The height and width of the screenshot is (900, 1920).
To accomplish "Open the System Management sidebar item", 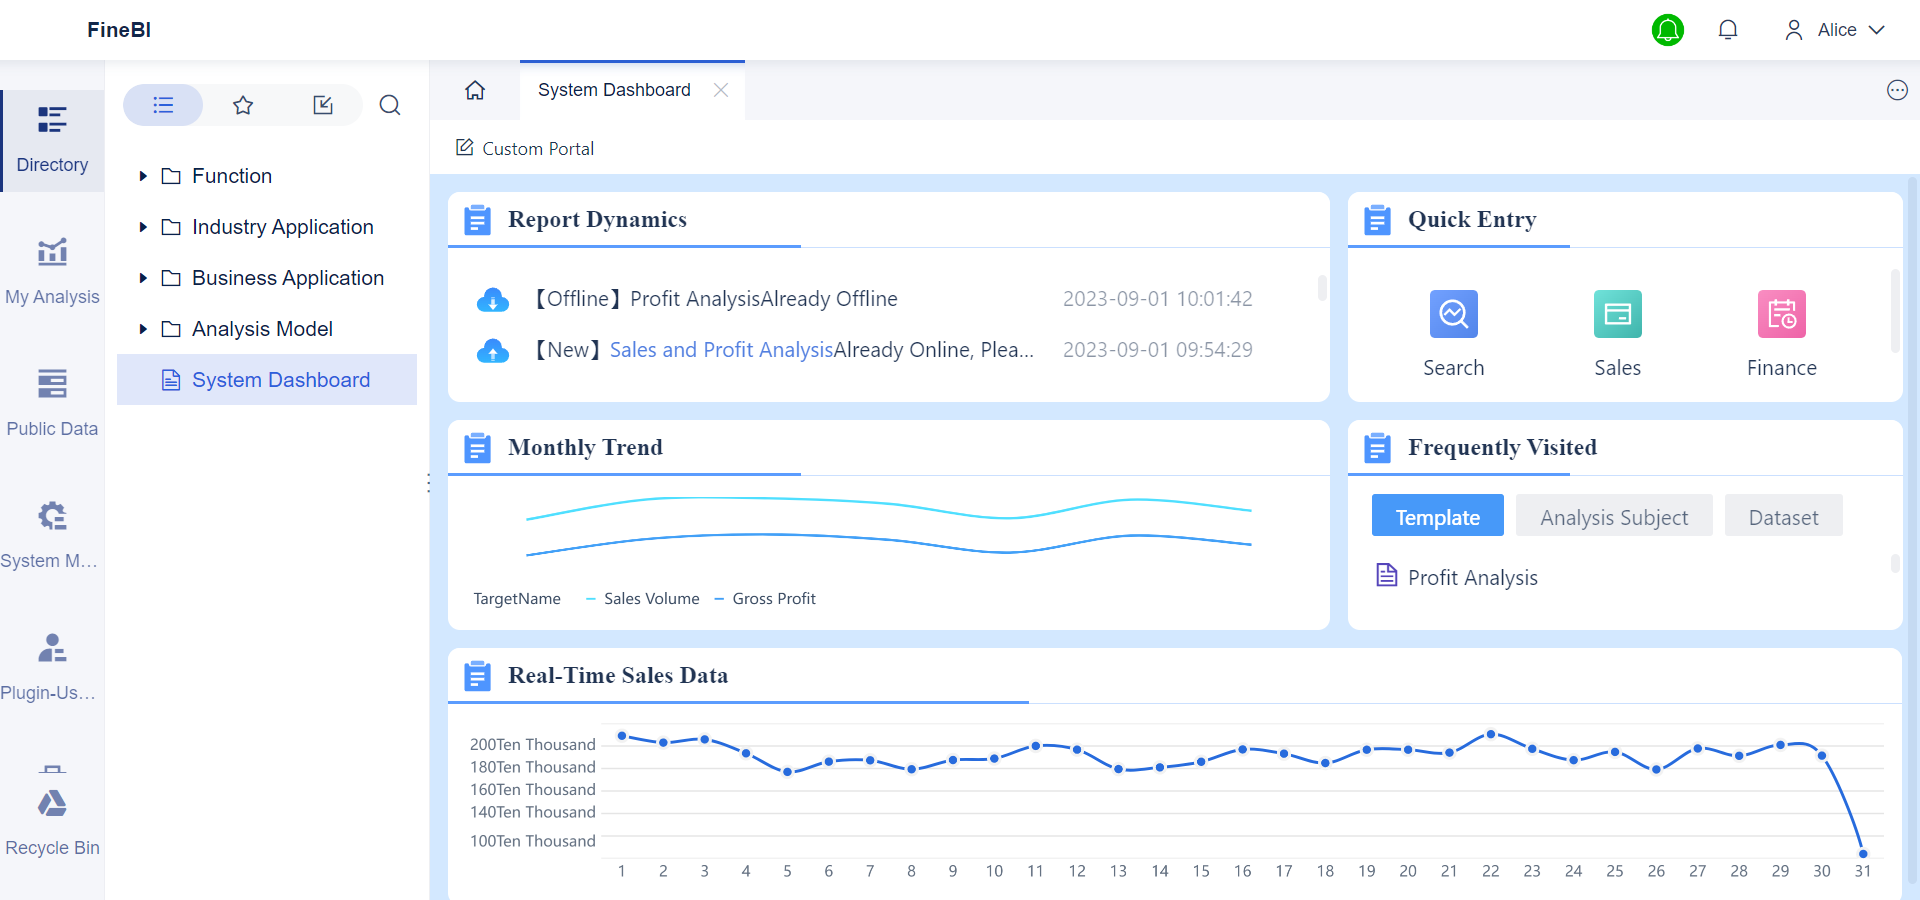I will [52, 536].
